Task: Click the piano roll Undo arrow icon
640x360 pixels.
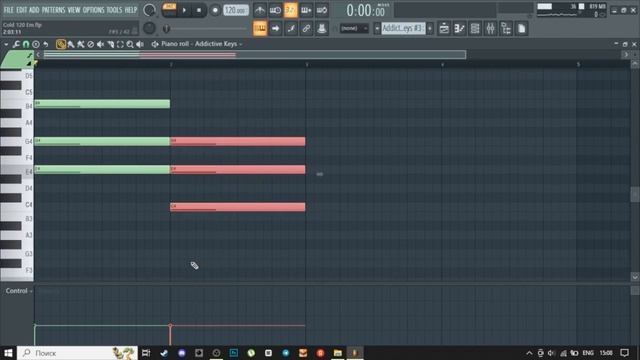Action: click(46, 44)
